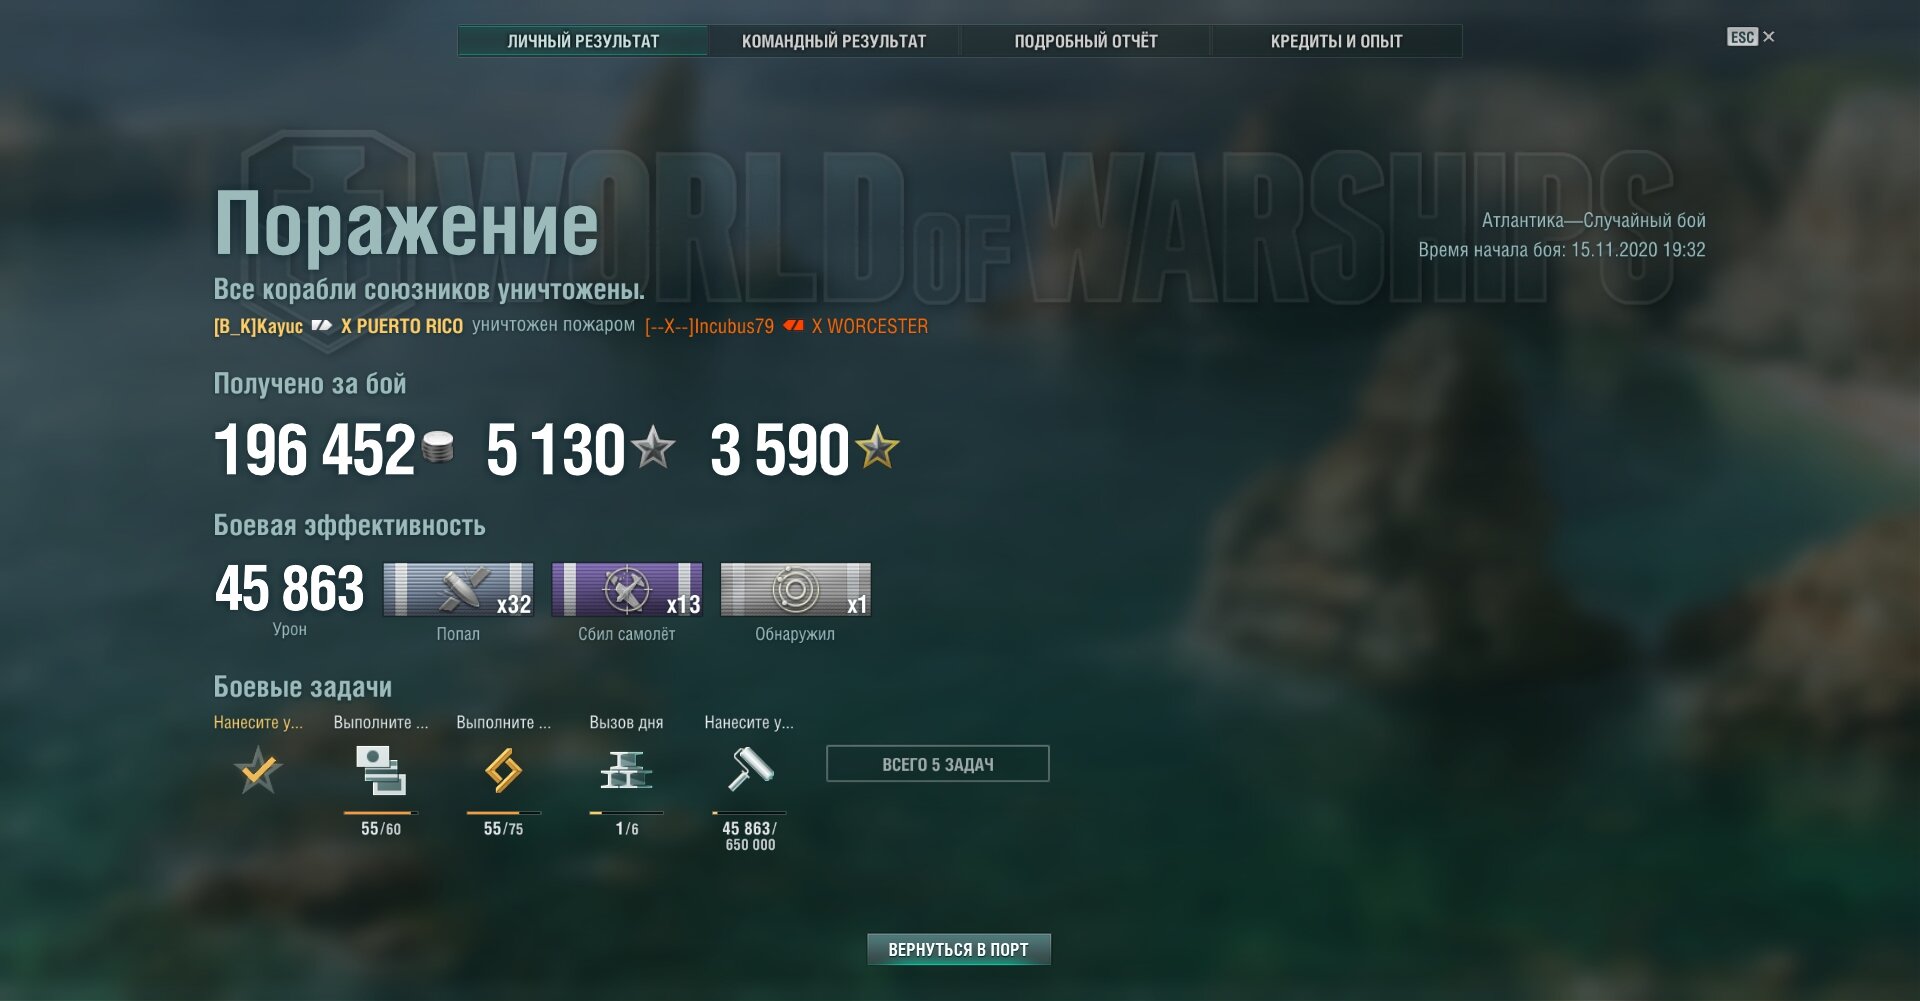Open the stacked containers mission icon 55/60
The width and height of the screenshot is (1920, 1001).
point(381,771)
